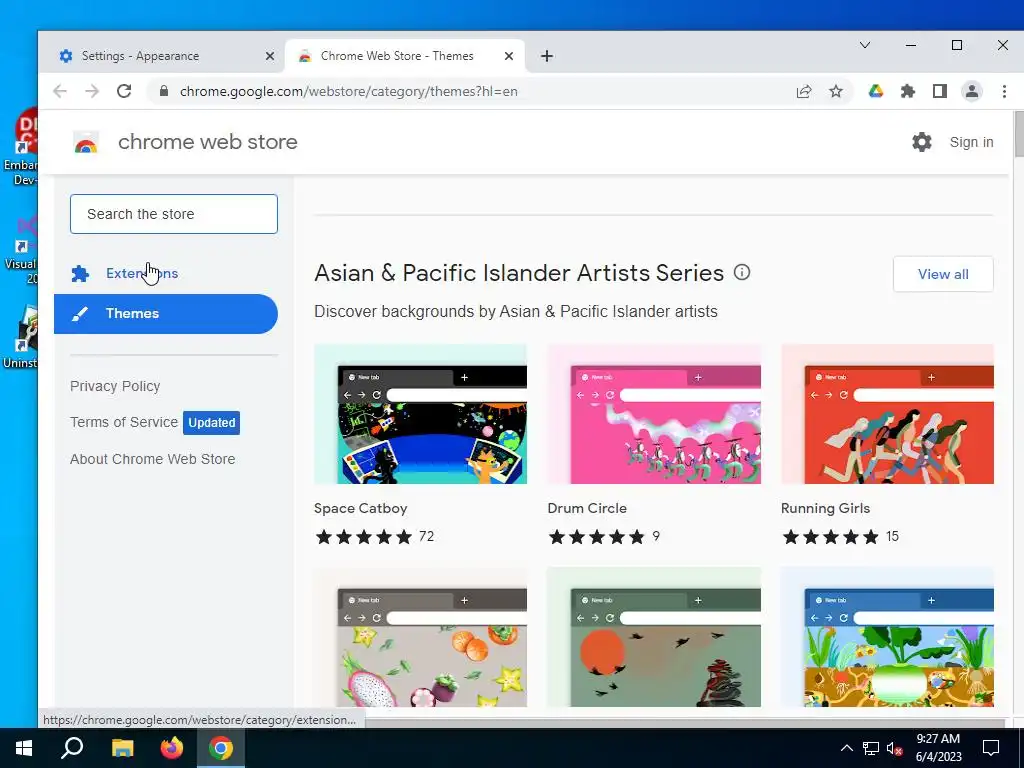This screenshot has width=1024, height=768.
Task: Open the Chrome profile avatar
Action: pos(972,91)
